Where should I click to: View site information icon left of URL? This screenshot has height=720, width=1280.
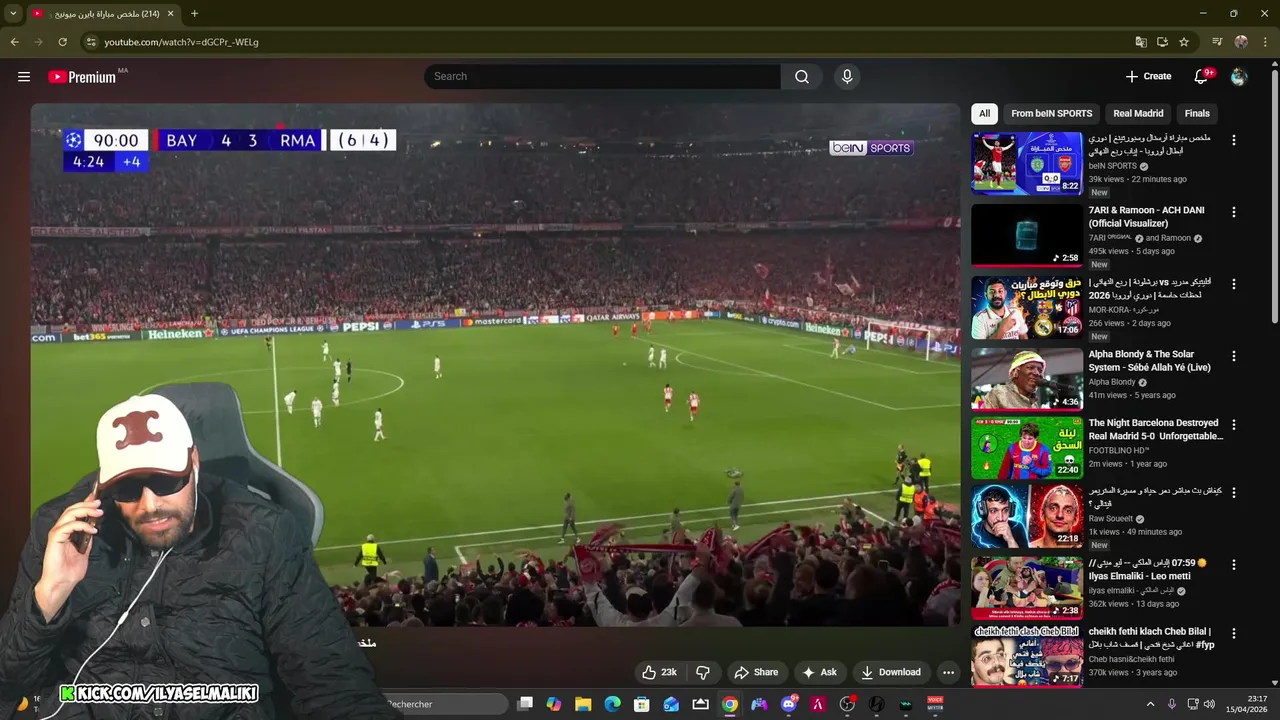91,42
